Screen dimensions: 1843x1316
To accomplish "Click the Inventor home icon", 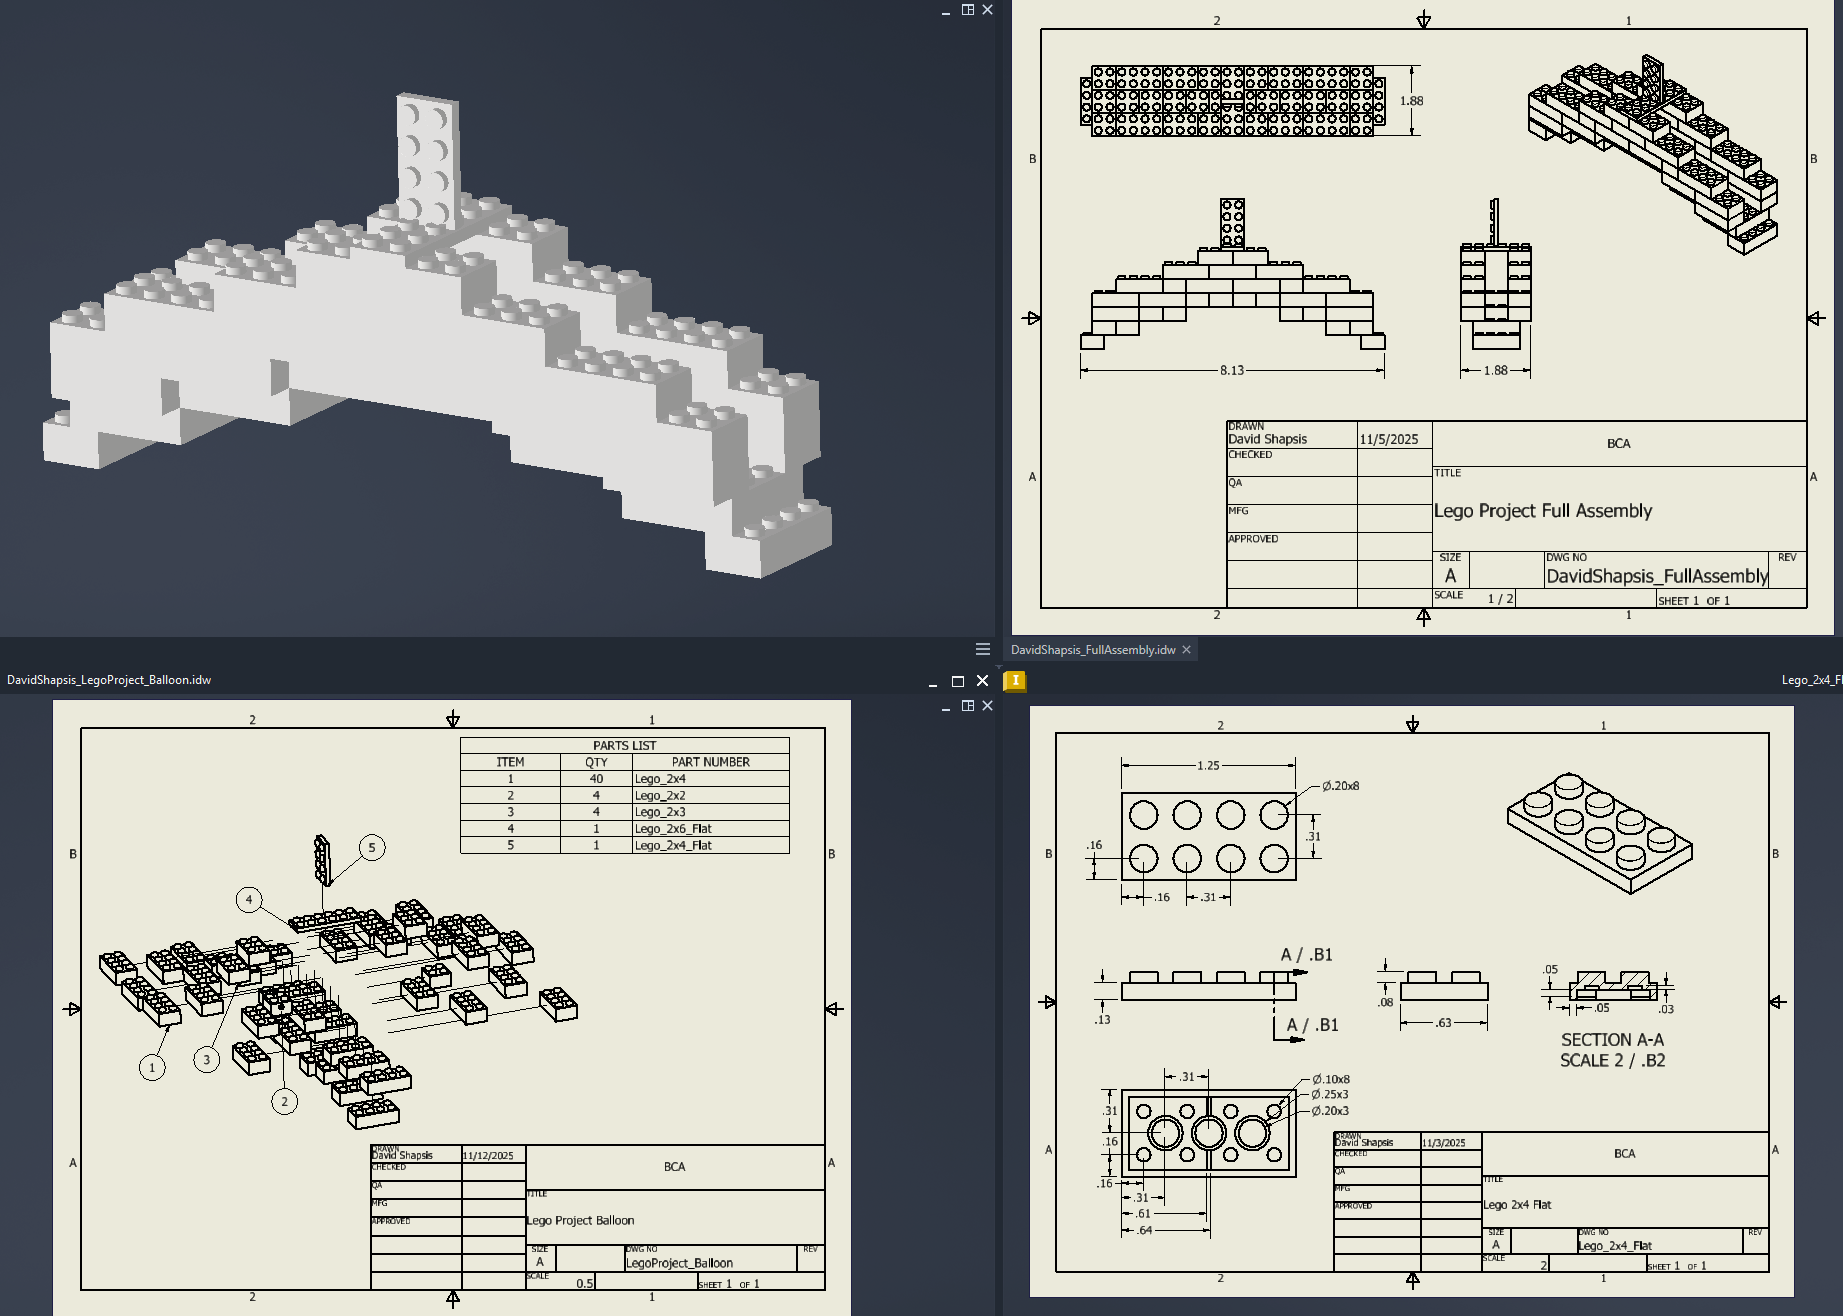I will point(1015,680).
